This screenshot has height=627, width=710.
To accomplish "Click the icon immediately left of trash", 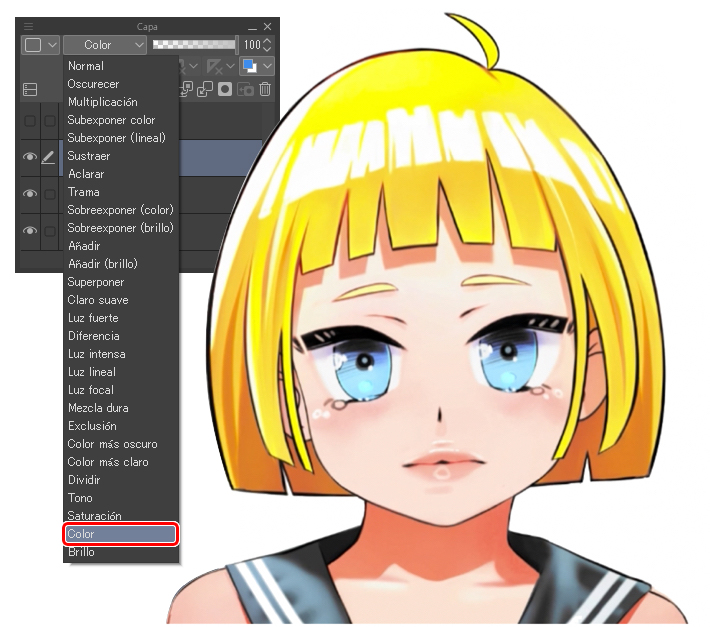I will pos(246,89).
